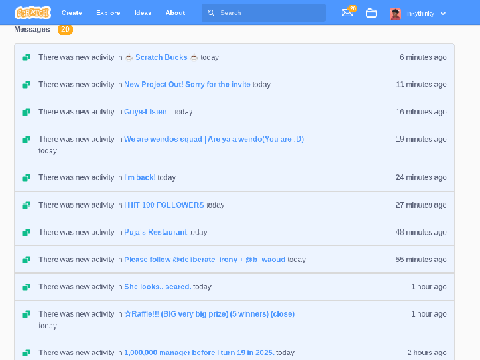Expand the account dropdown arrow

tap(443, 13)
